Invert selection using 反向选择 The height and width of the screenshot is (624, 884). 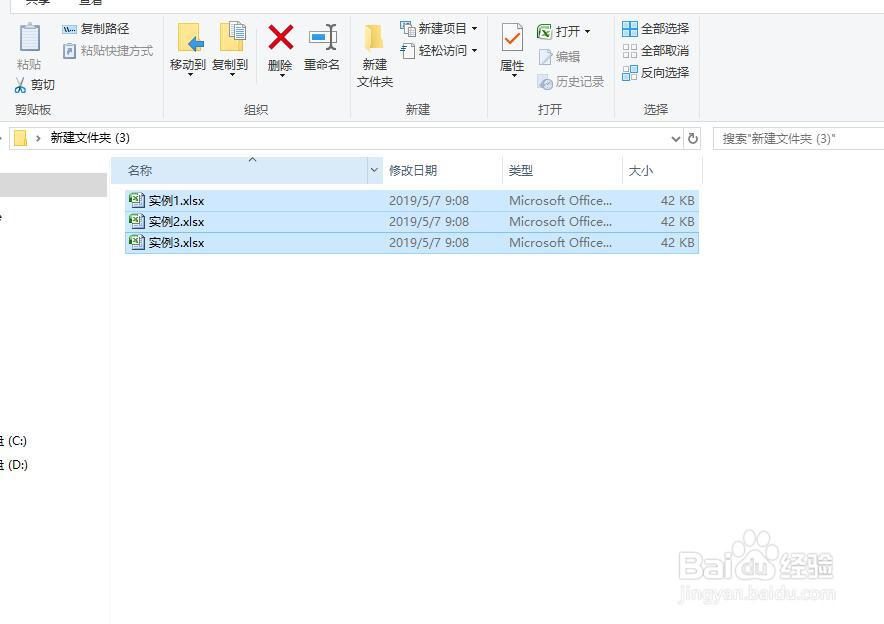click(x=657, y=71)
